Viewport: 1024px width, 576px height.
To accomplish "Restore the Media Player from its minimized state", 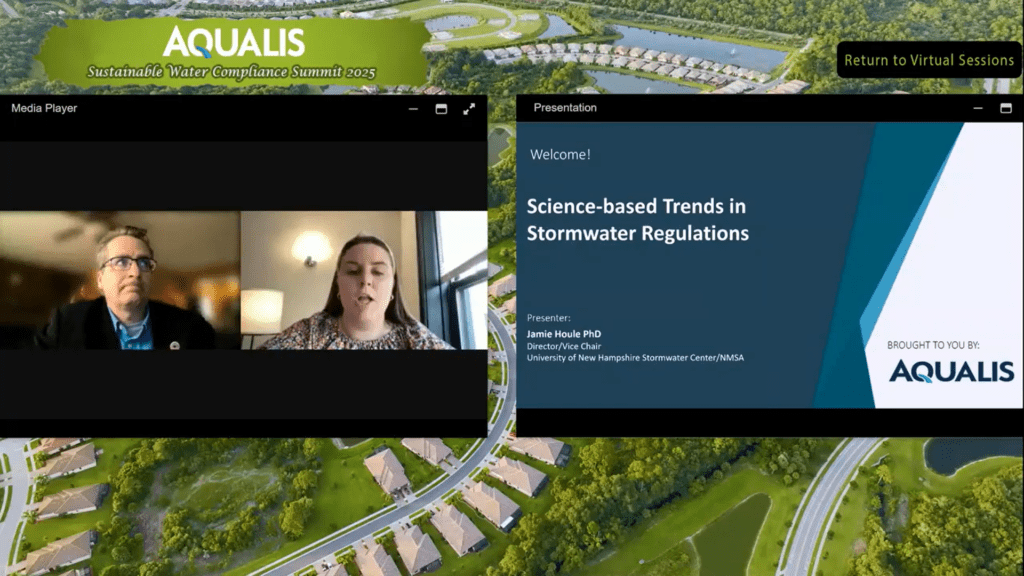I will [x=412, y=110].
